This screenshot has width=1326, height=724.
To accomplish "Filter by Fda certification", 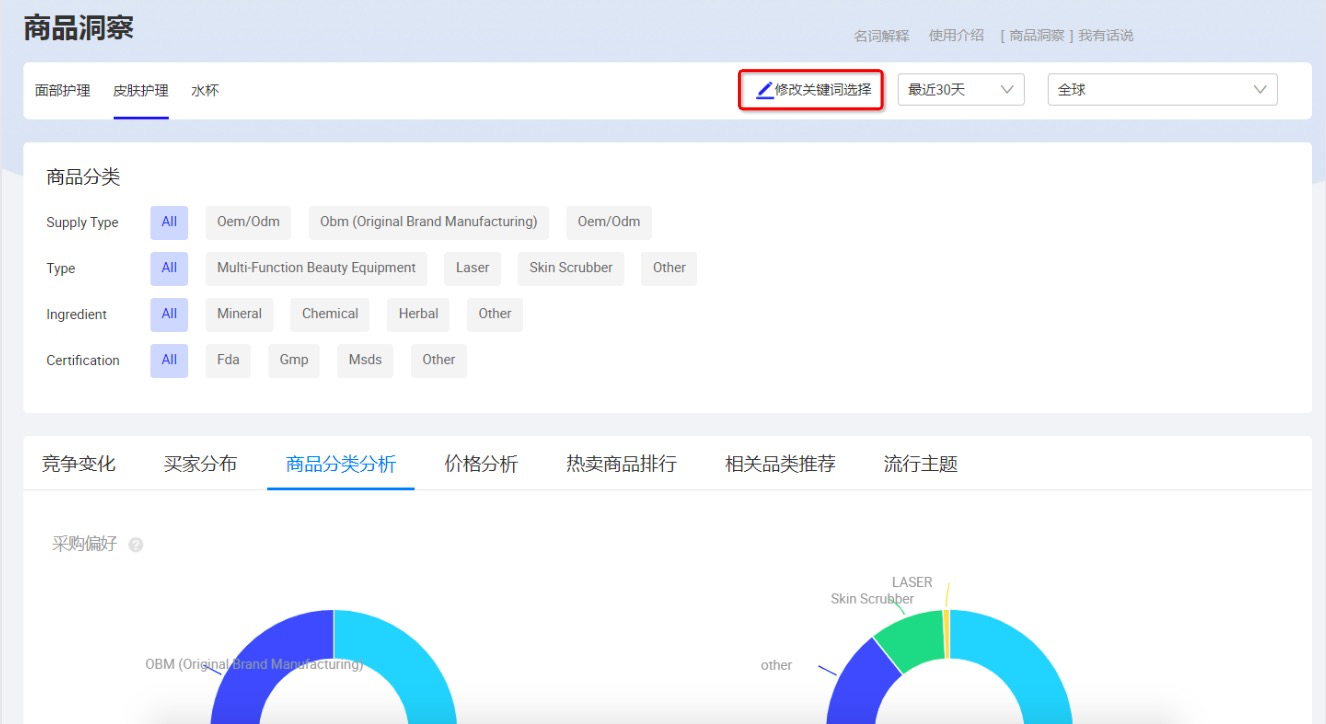I will 228,360.
